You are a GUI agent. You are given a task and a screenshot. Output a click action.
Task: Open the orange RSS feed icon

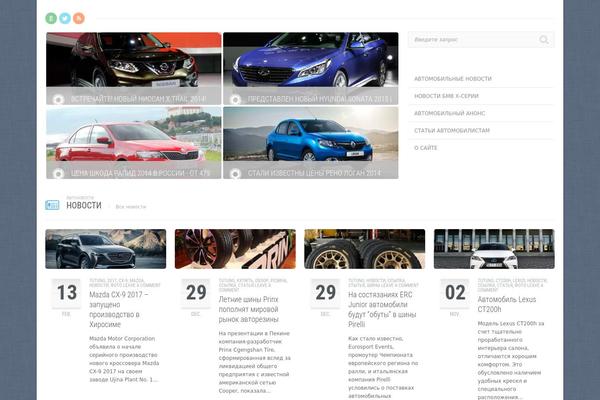(x=78, y=18)
